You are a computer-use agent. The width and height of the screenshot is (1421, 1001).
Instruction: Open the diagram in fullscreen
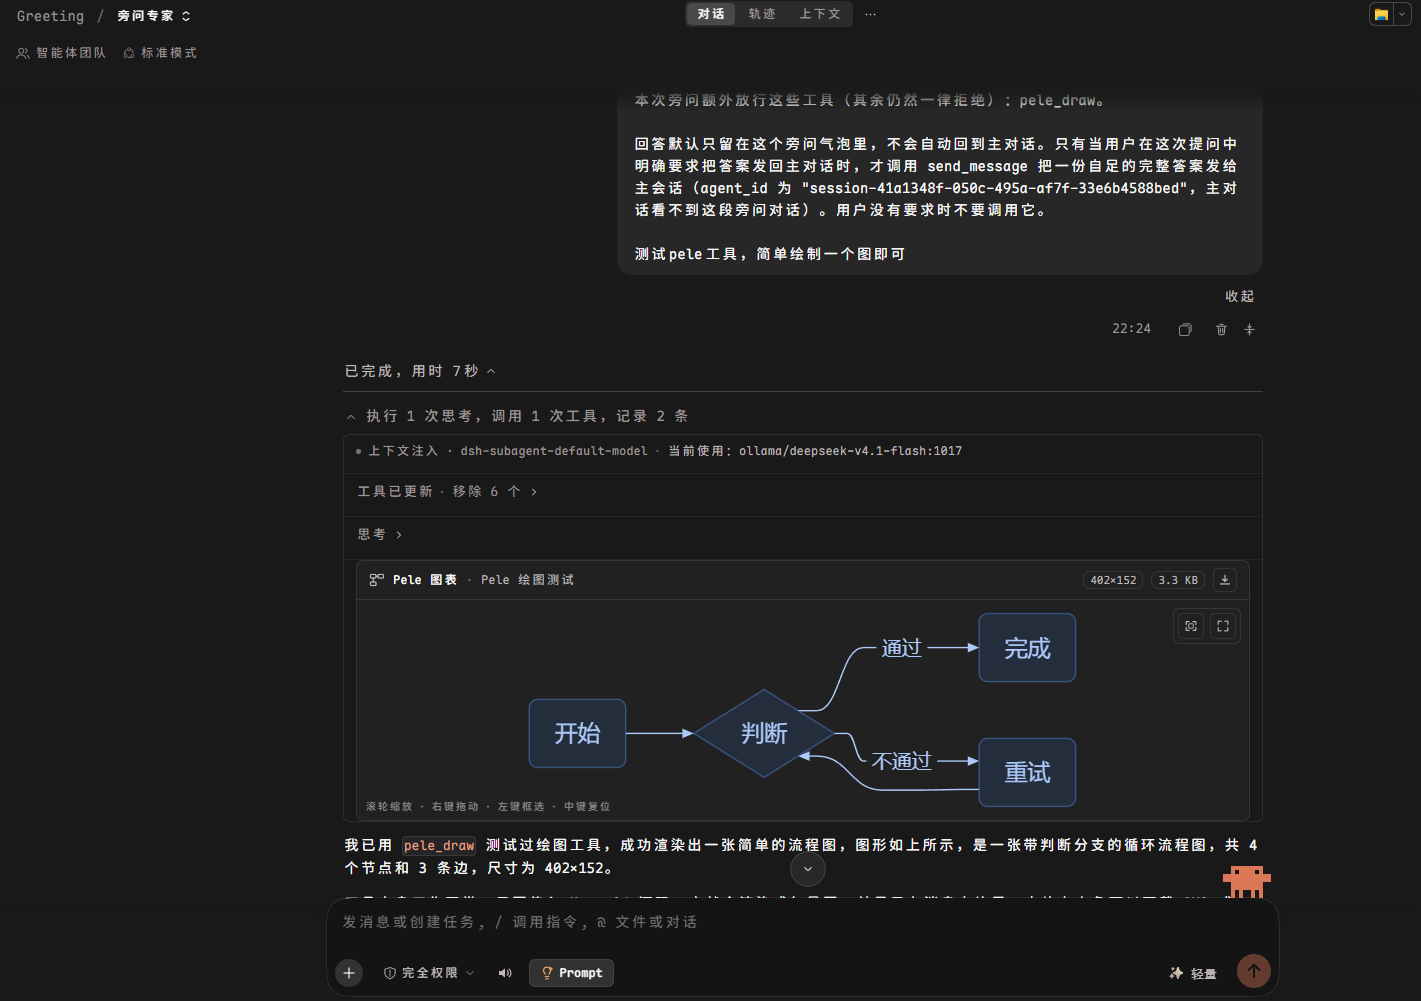click(x=1223, y=626)
